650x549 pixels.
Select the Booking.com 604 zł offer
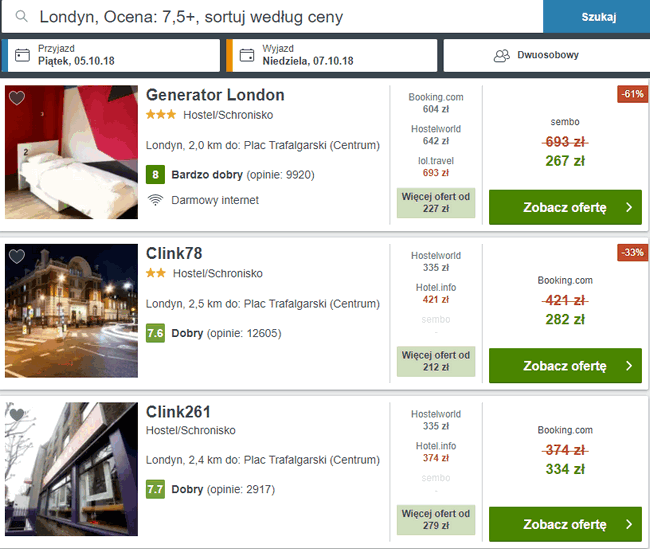click(x=436, y=103)
